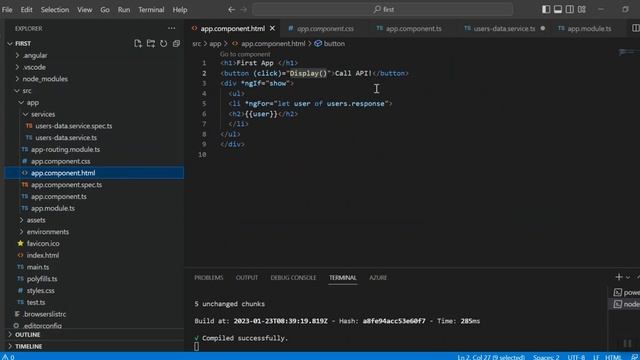Image resolution: width=640 pixels, height=360 pixels.
Task: Click warnings indicator in status bar
Action: [8, 357]
